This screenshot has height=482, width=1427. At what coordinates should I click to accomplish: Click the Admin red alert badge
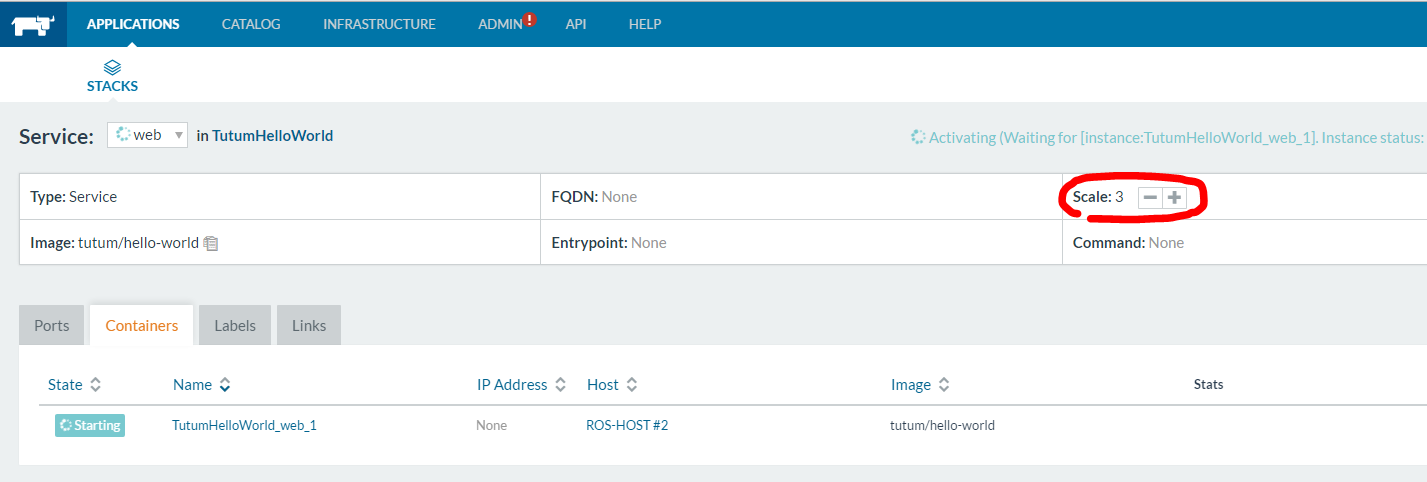coord(530,19)
